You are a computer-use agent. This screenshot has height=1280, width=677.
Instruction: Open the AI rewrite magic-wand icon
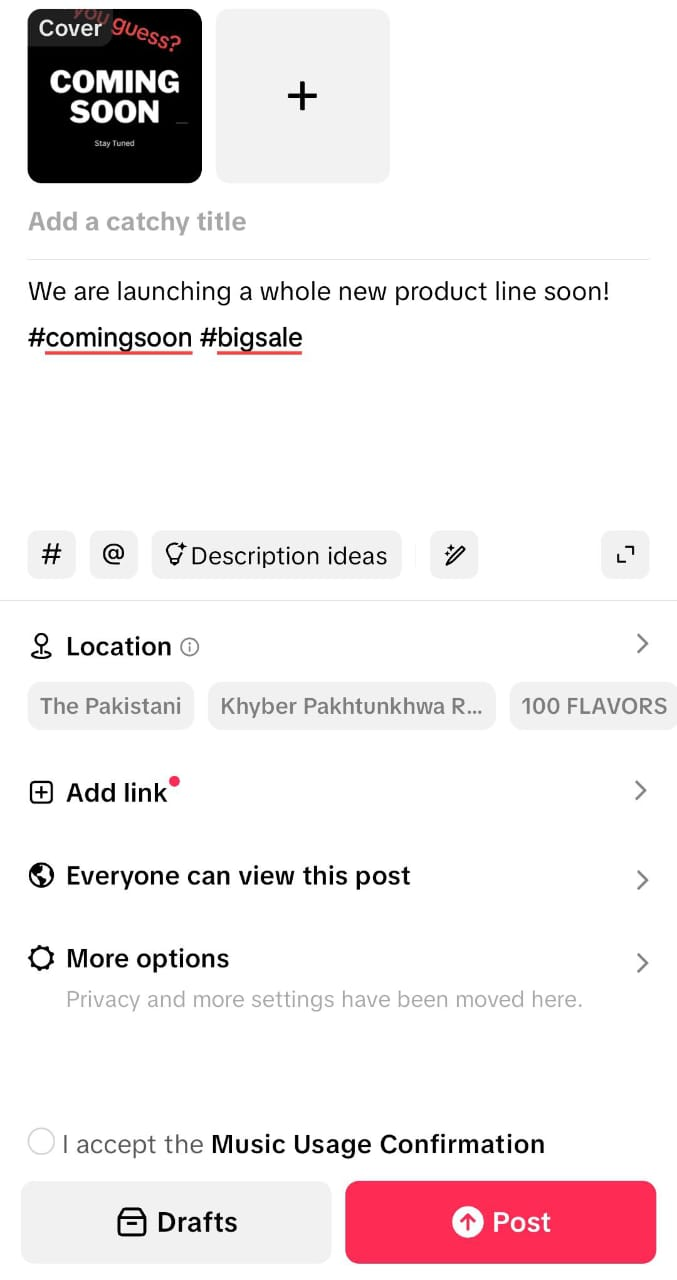[454, 555]
